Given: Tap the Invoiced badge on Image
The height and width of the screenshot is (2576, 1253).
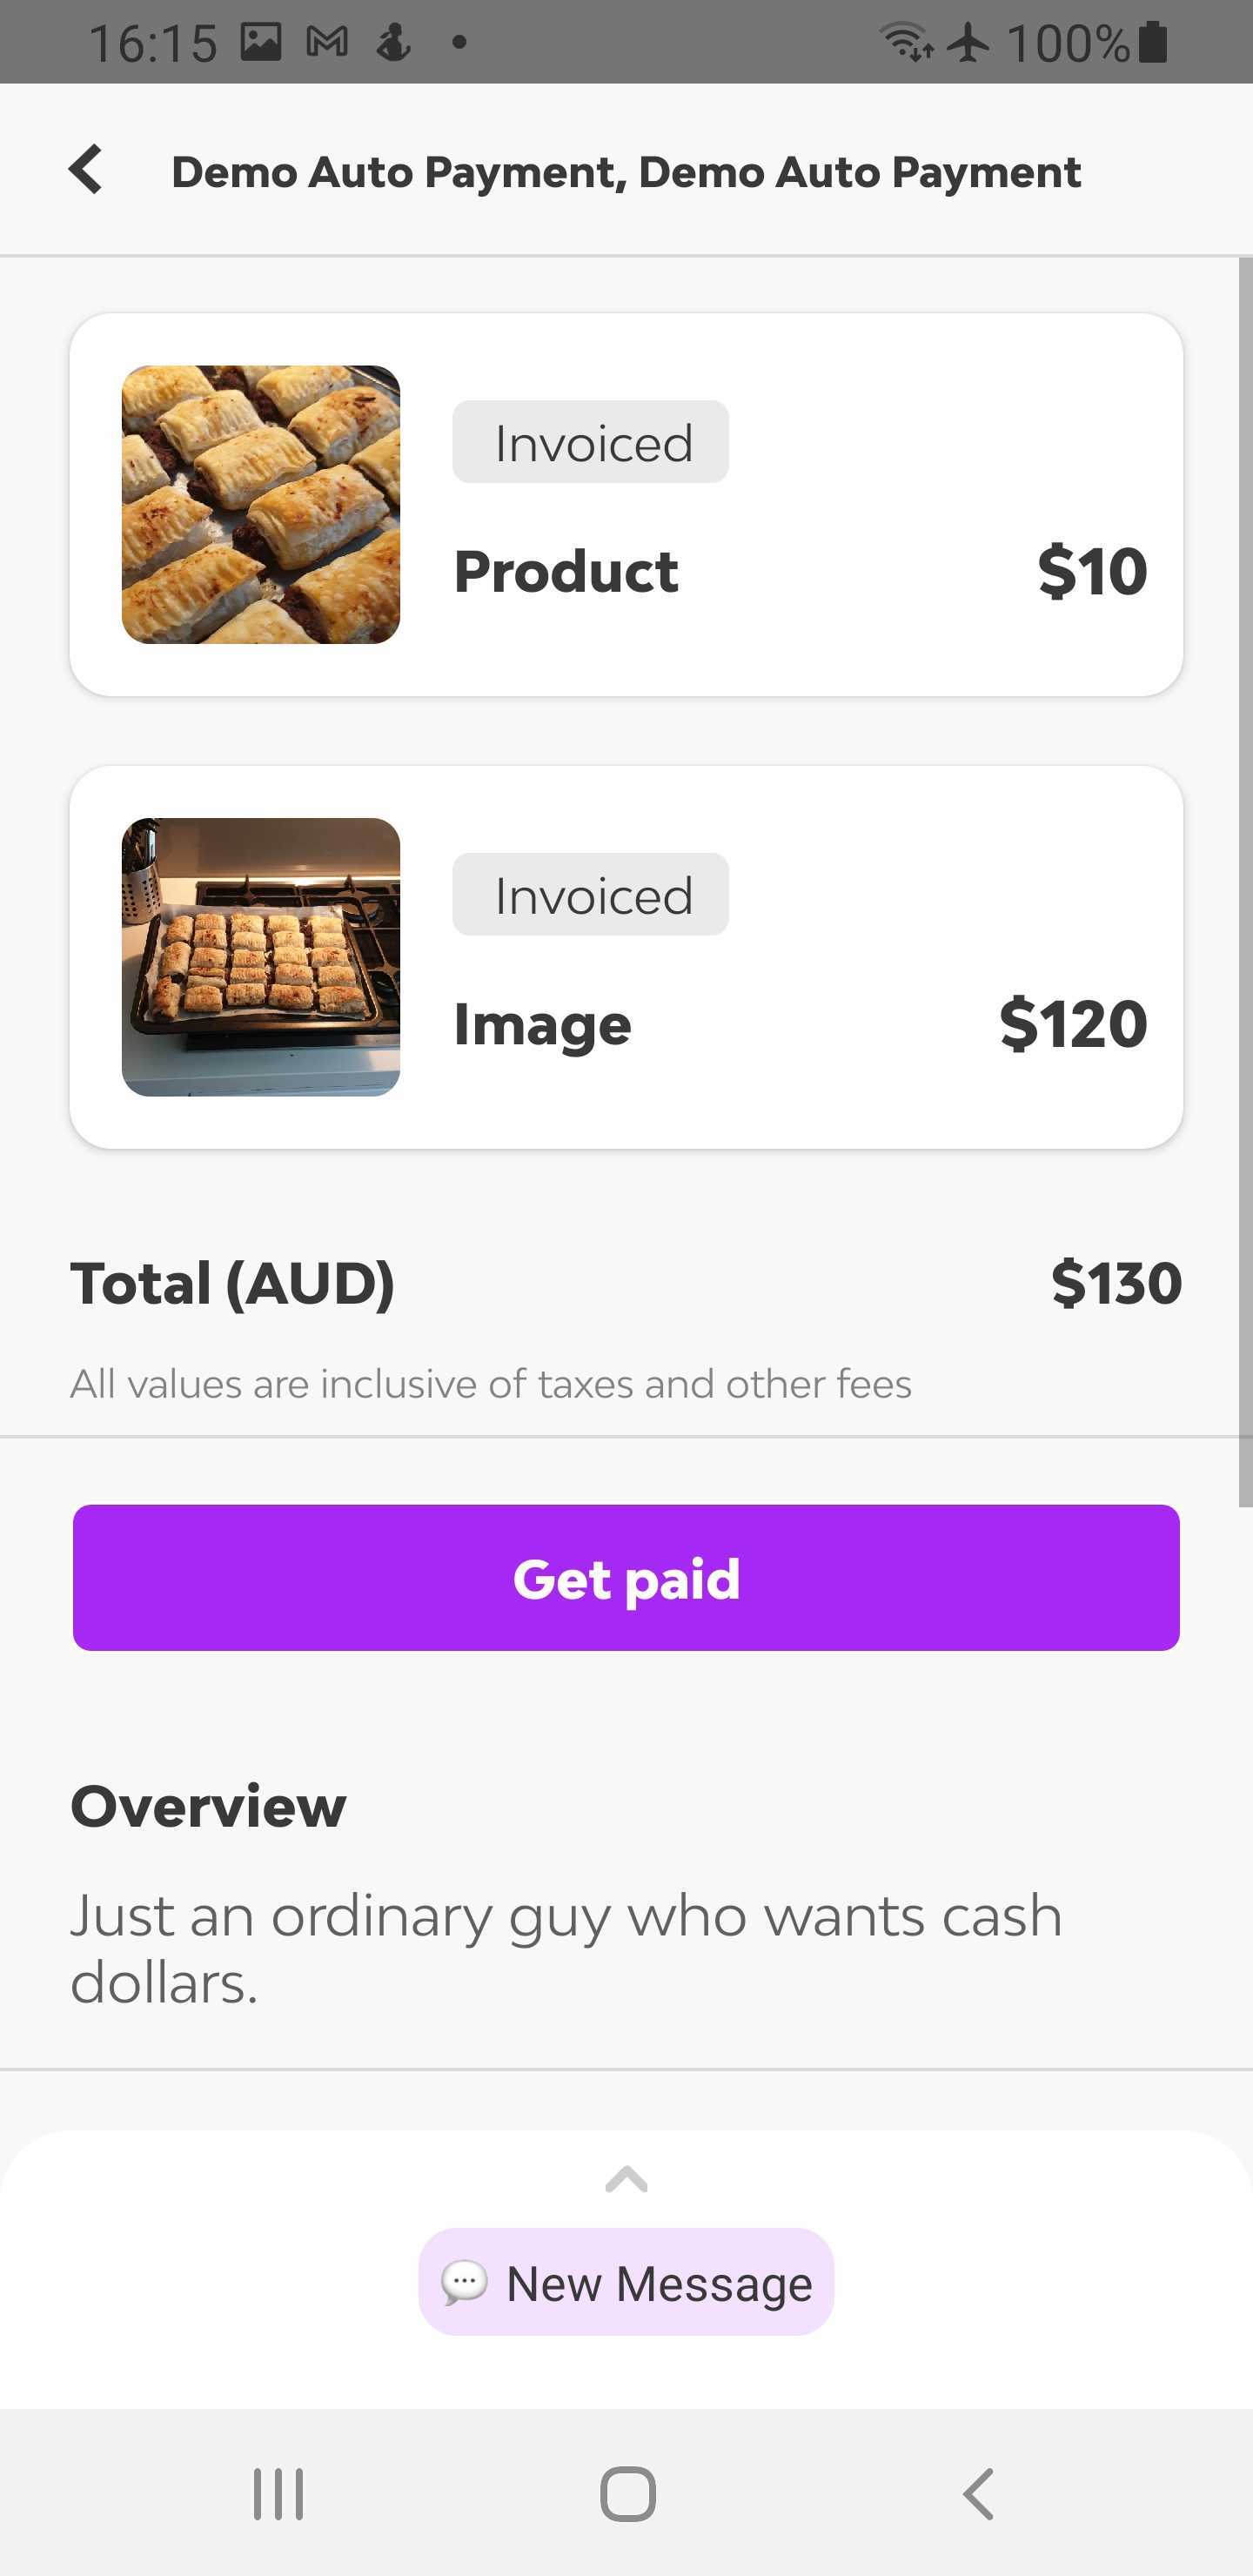Looking at the screenshot, I should [591, 894].
